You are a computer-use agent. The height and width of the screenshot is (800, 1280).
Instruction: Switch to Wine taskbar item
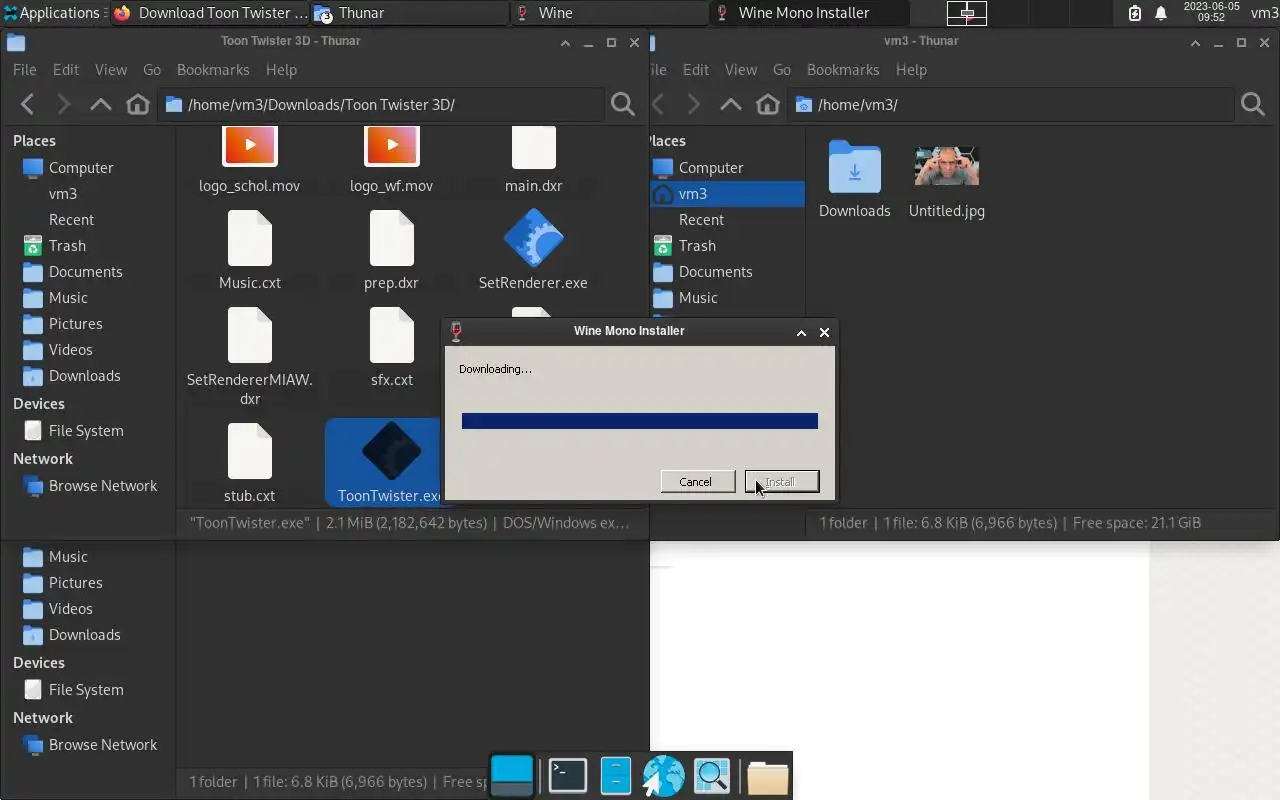tap(610, 13)
